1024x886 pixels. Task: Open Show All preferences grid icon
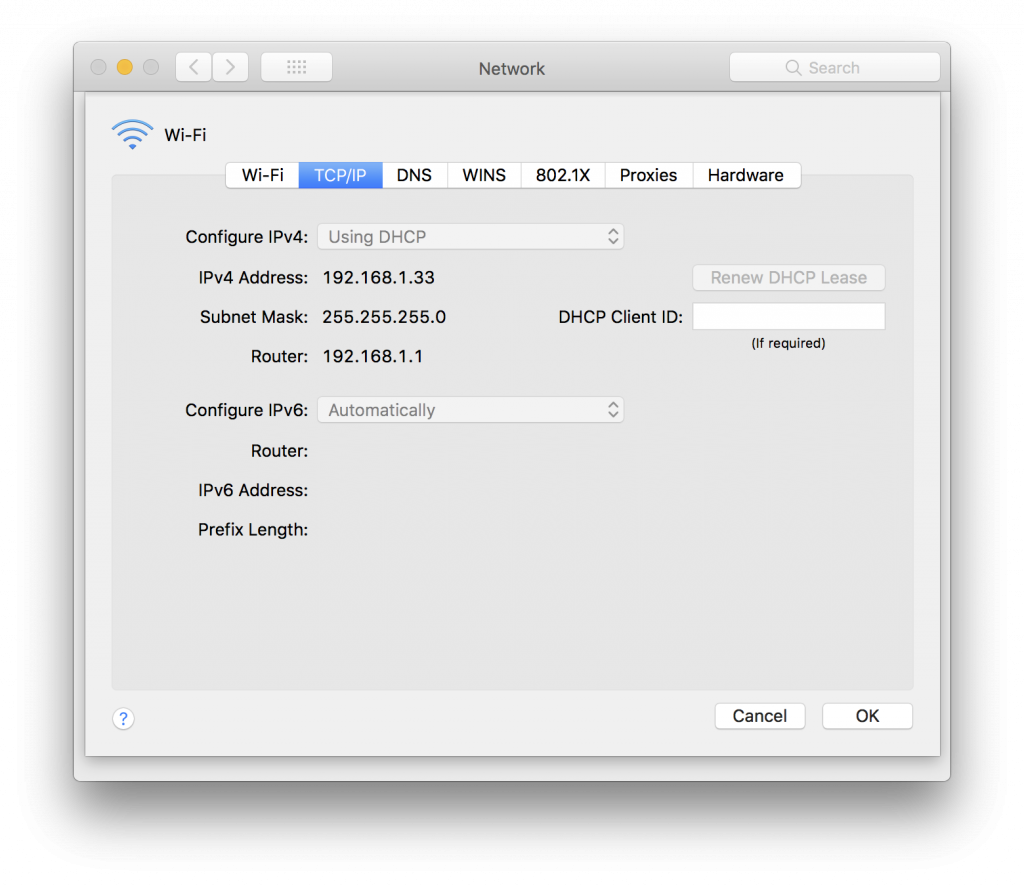point(296,66)
